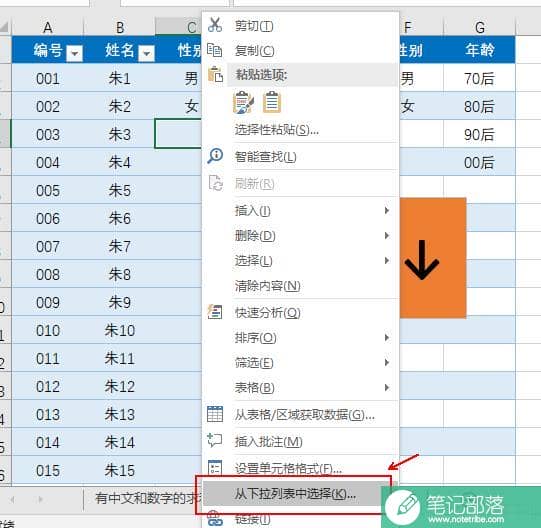Click the Smart Lookup magnifier icon
The image size is (541, 528).
point(215,156)
